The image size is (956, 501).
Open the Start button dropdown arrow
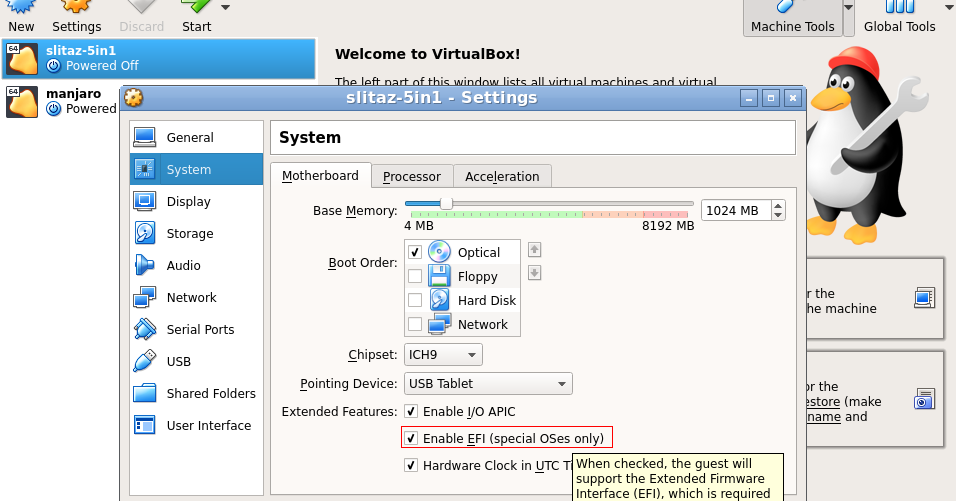226,7
